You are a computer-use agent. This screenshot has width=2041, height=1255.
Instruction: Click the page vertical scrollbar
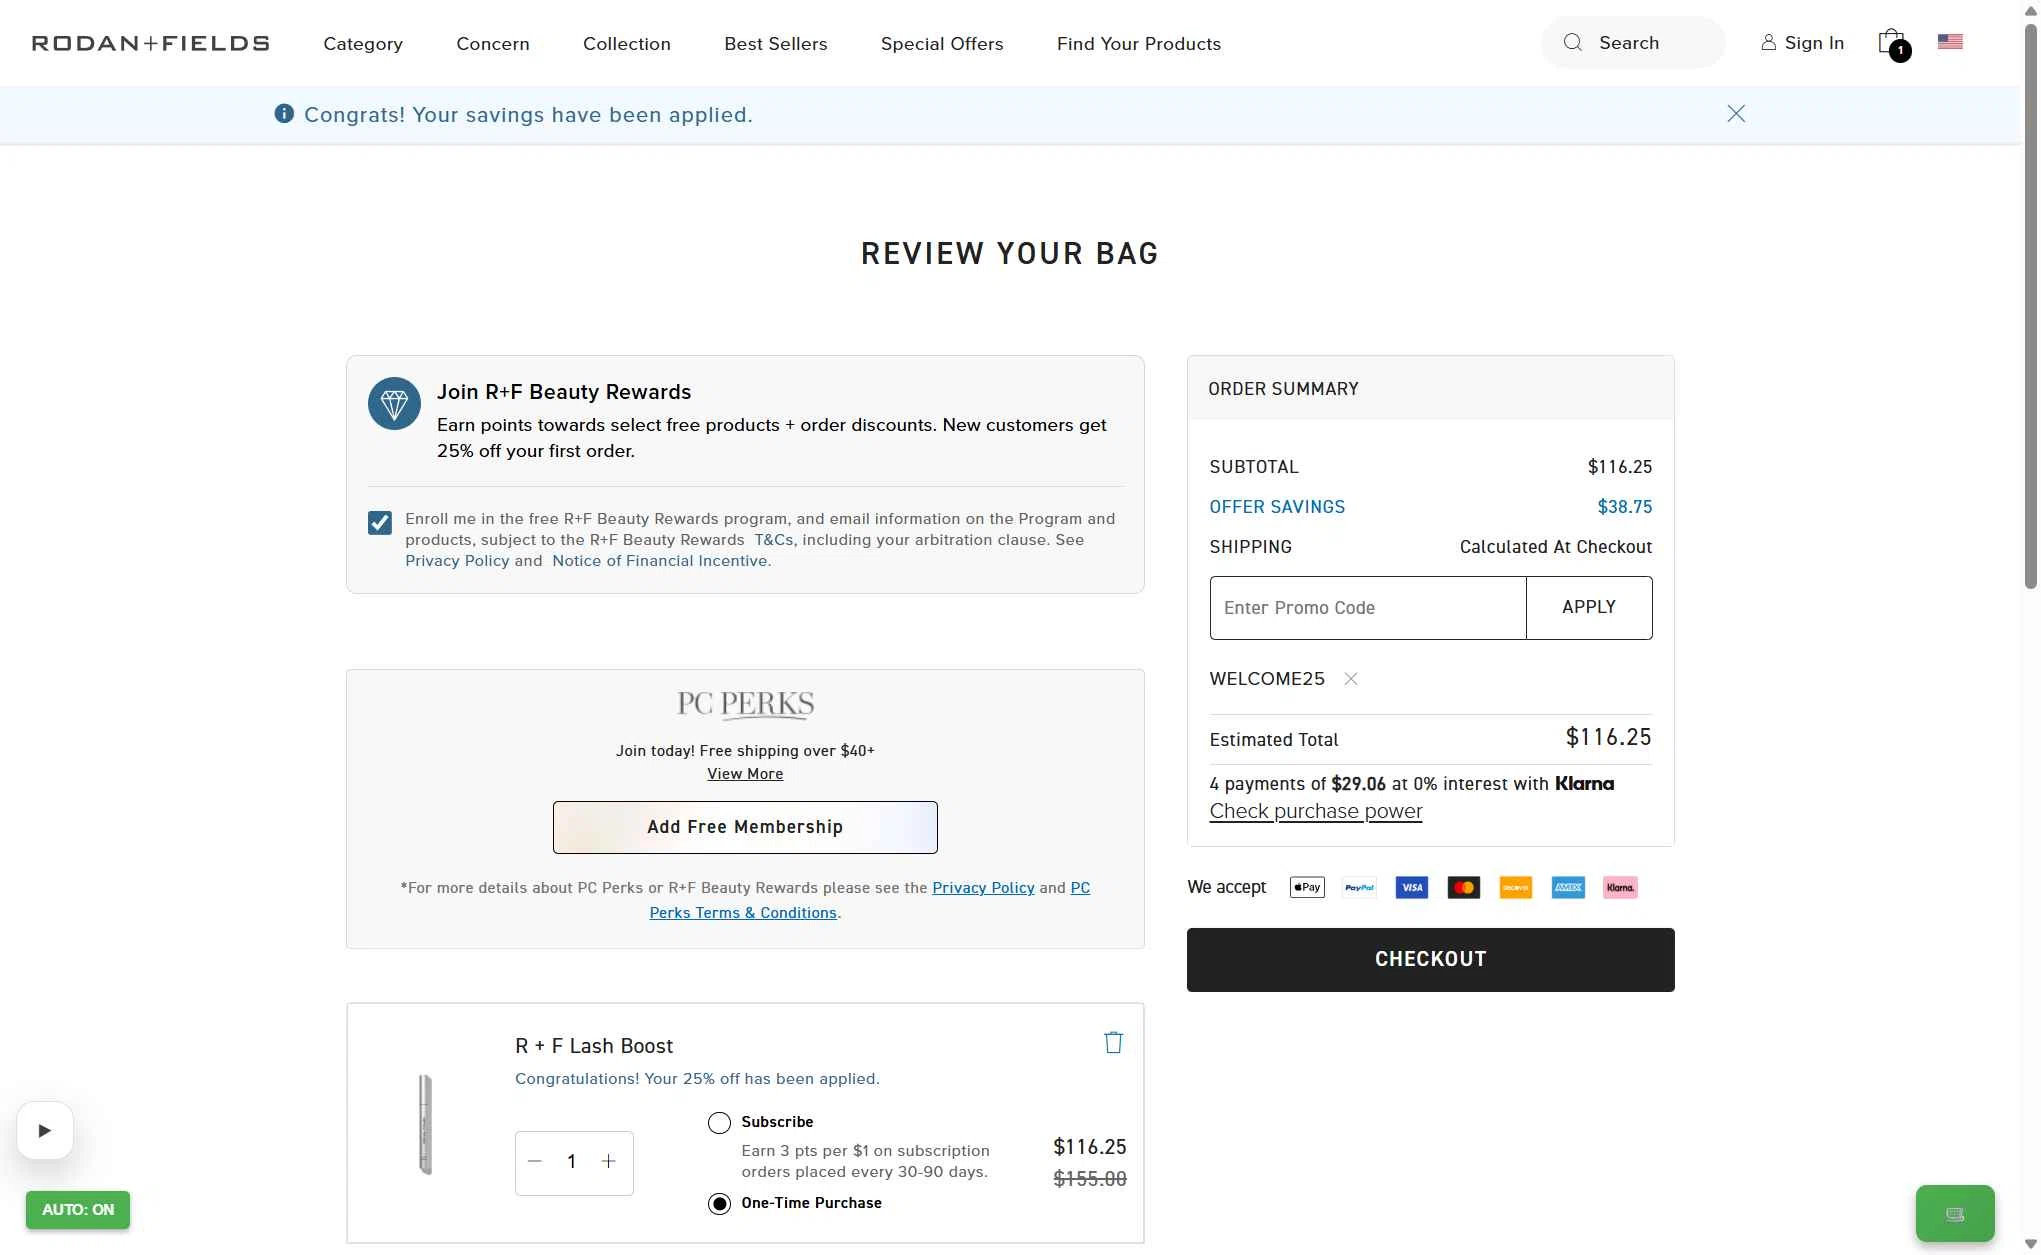pyautogui.click(x=2030, y=305)
